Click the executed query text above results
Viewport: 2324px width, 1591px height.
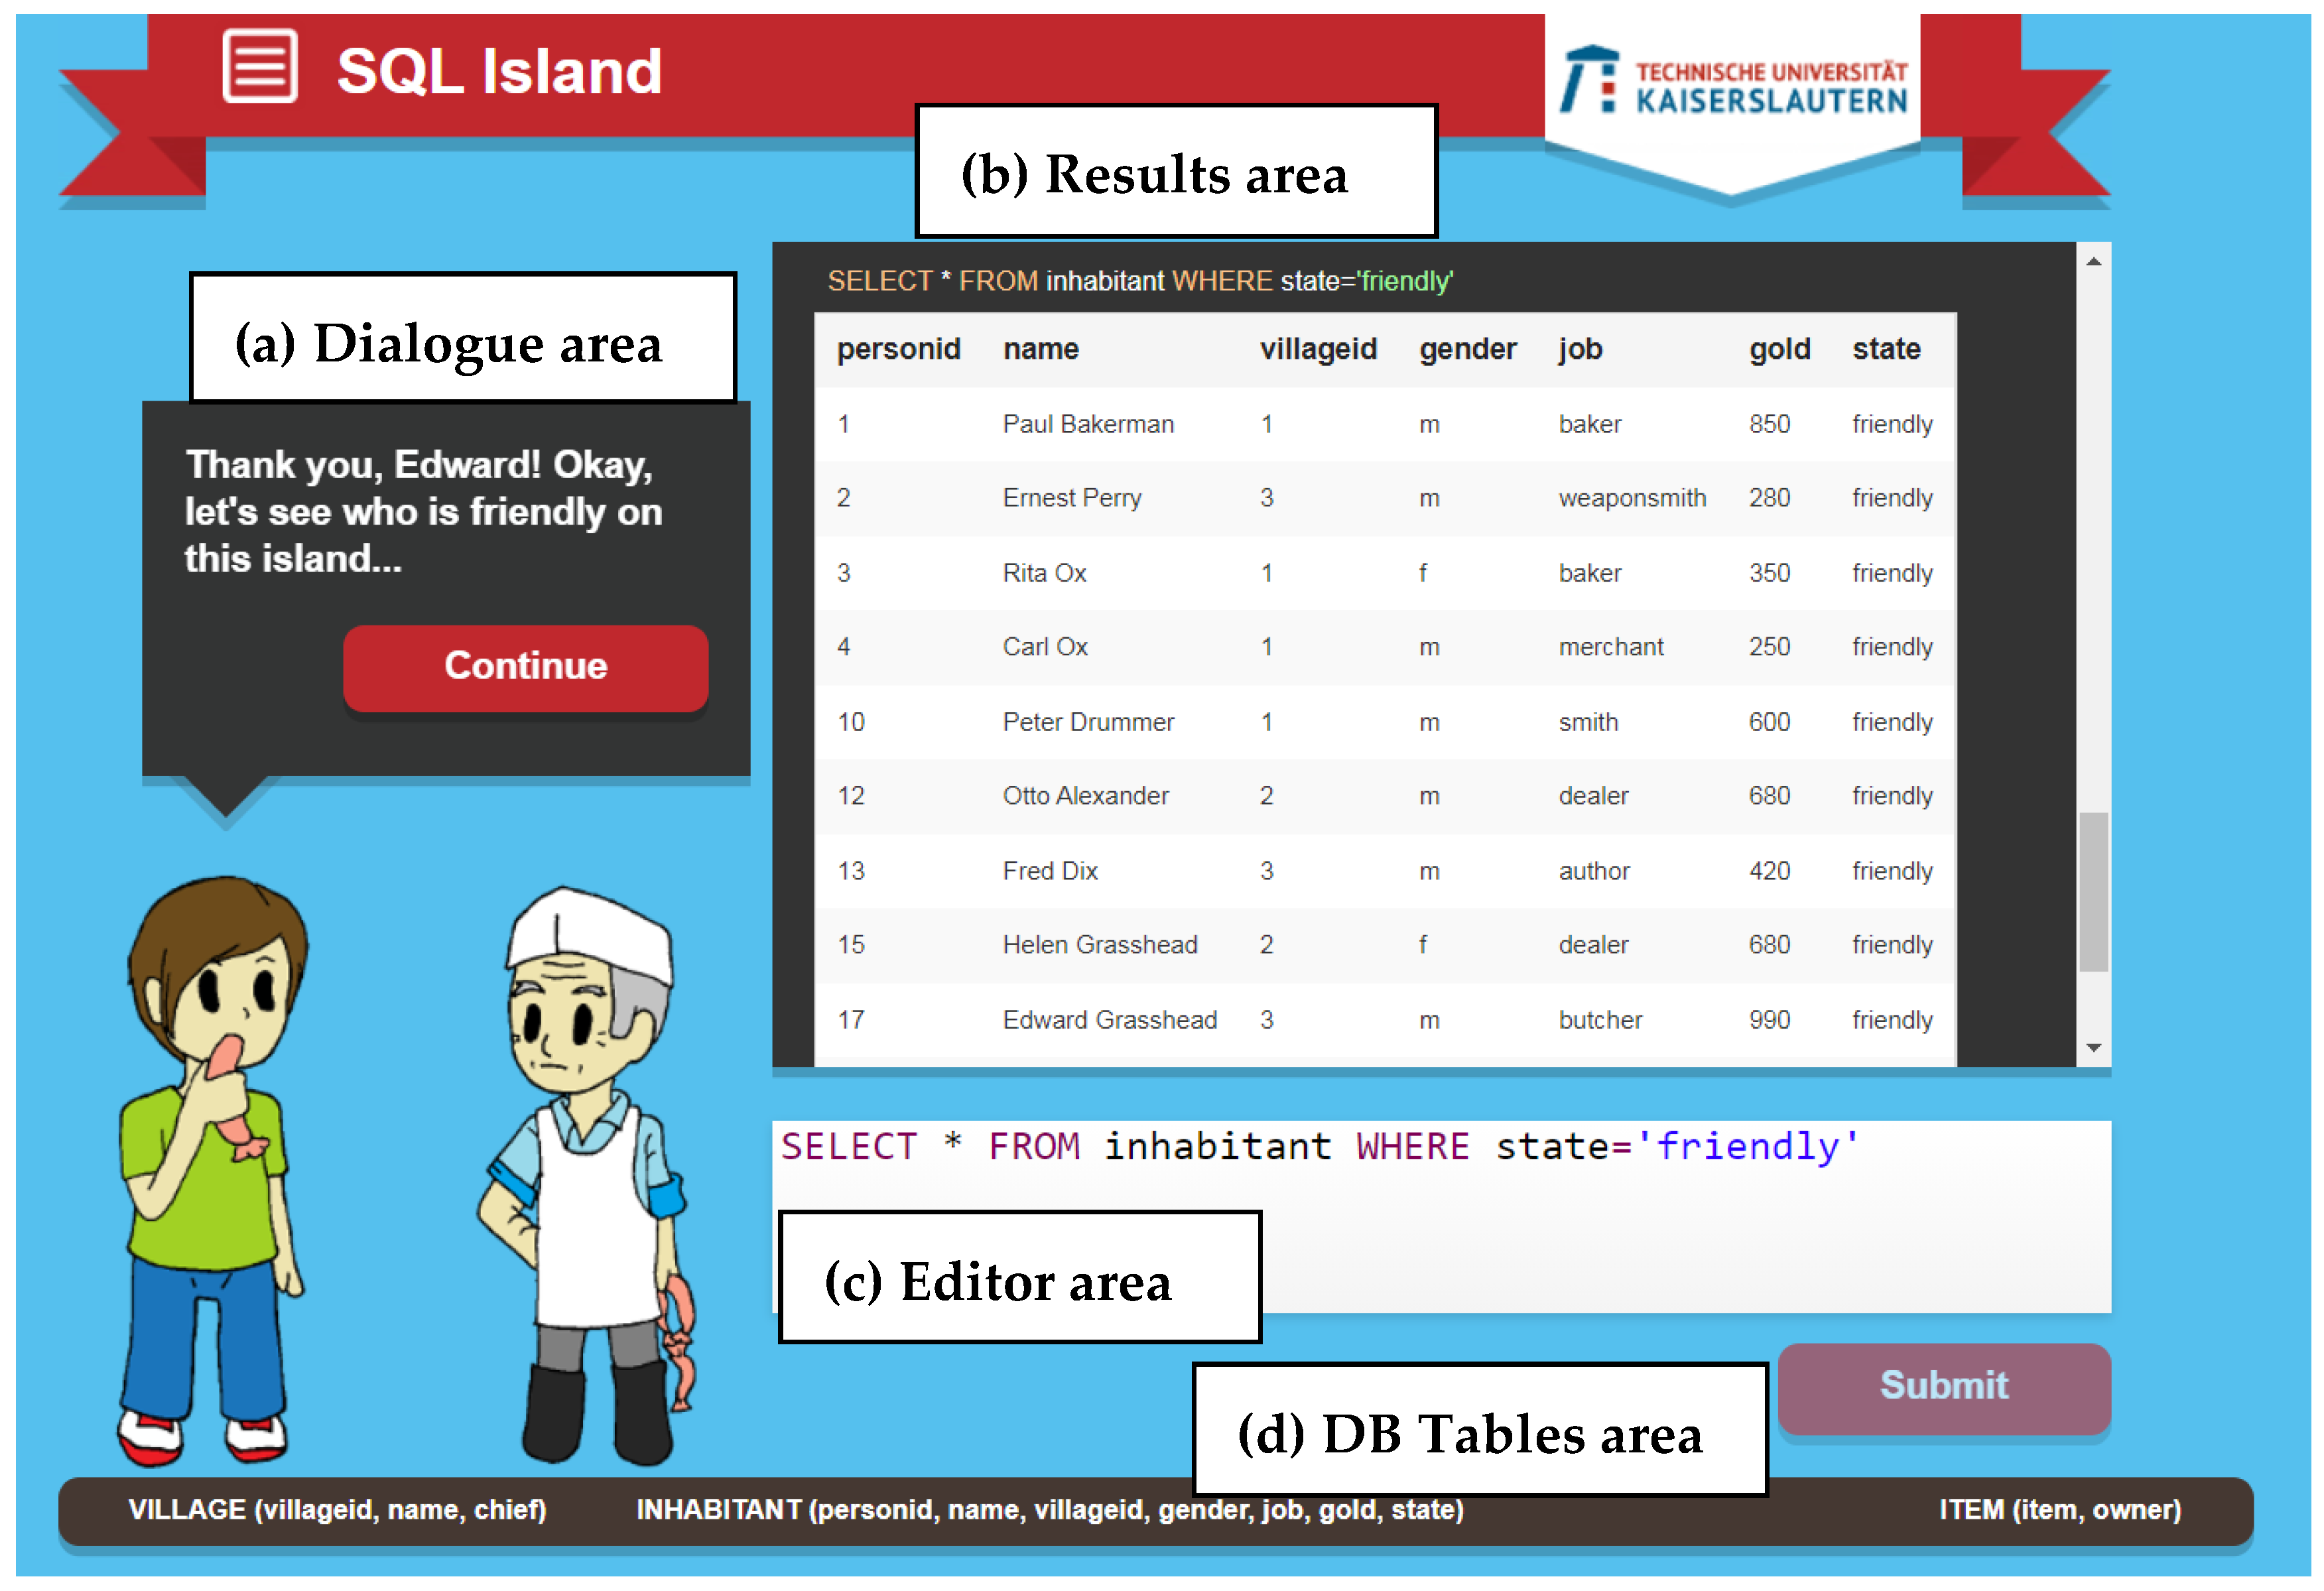[x=1140, y=281]
